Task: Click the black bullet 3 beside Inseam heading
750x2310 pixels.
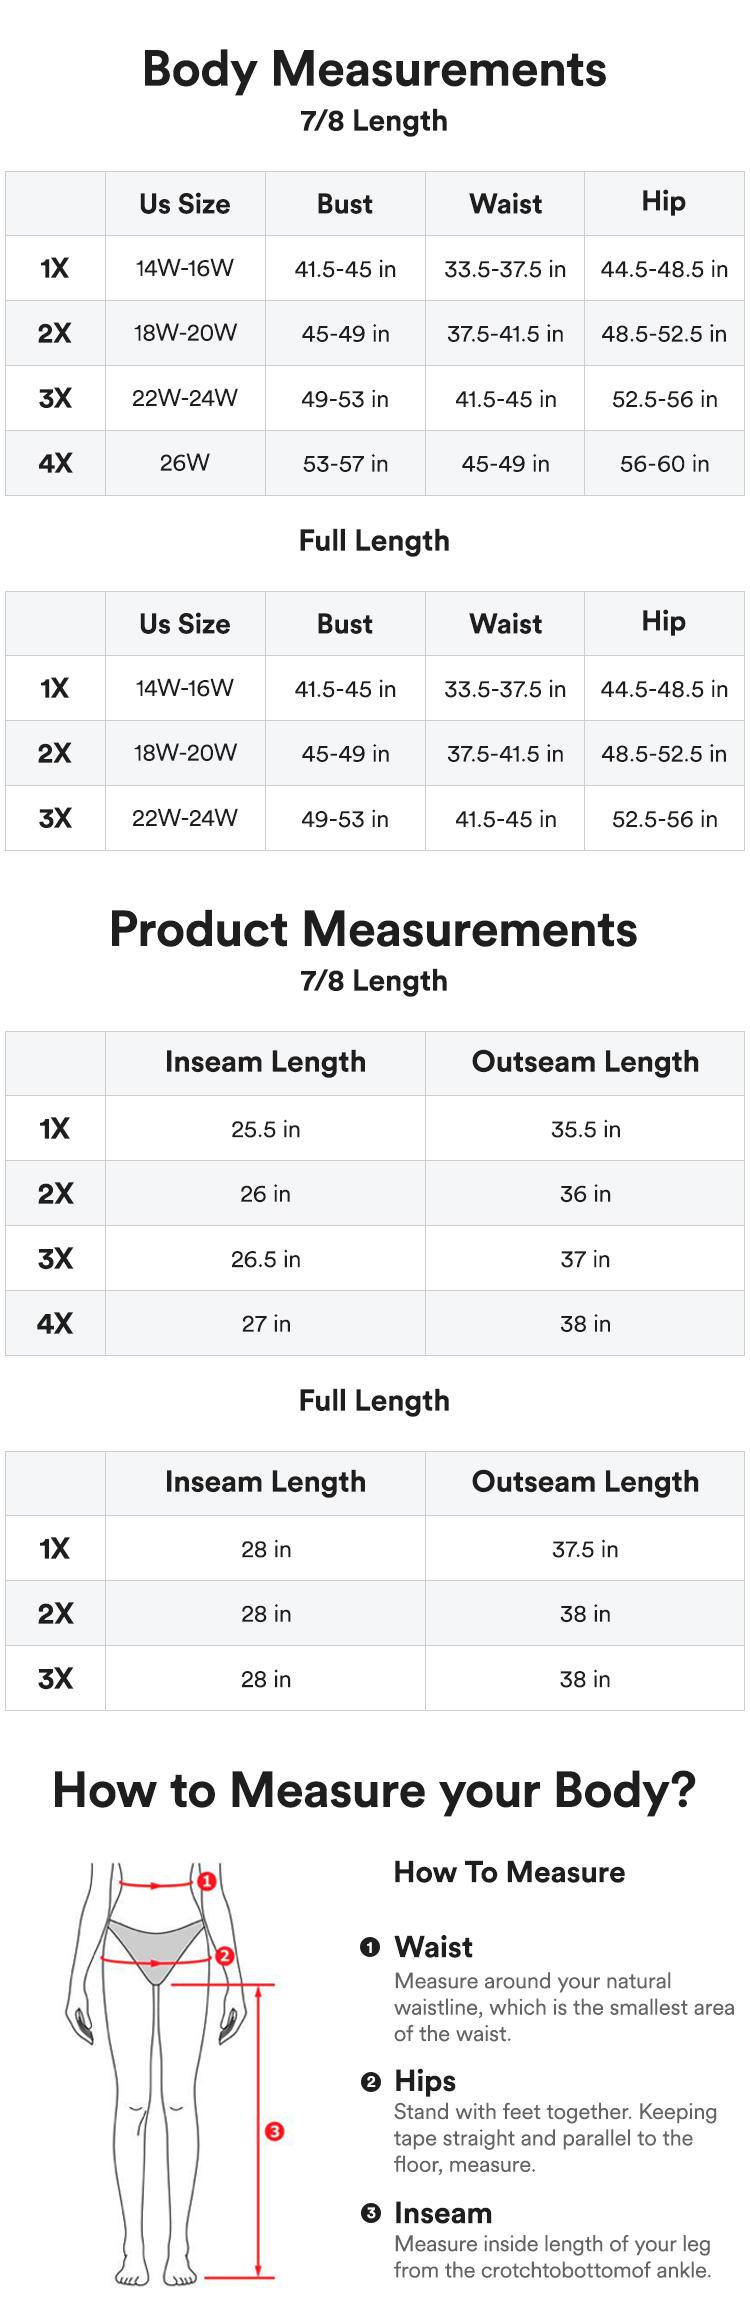Action: click(x=370, y=2213)
